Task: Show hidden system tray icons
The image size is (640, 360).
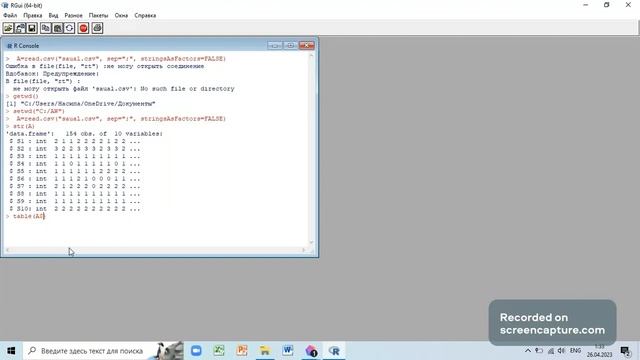Action: point(528,351)
